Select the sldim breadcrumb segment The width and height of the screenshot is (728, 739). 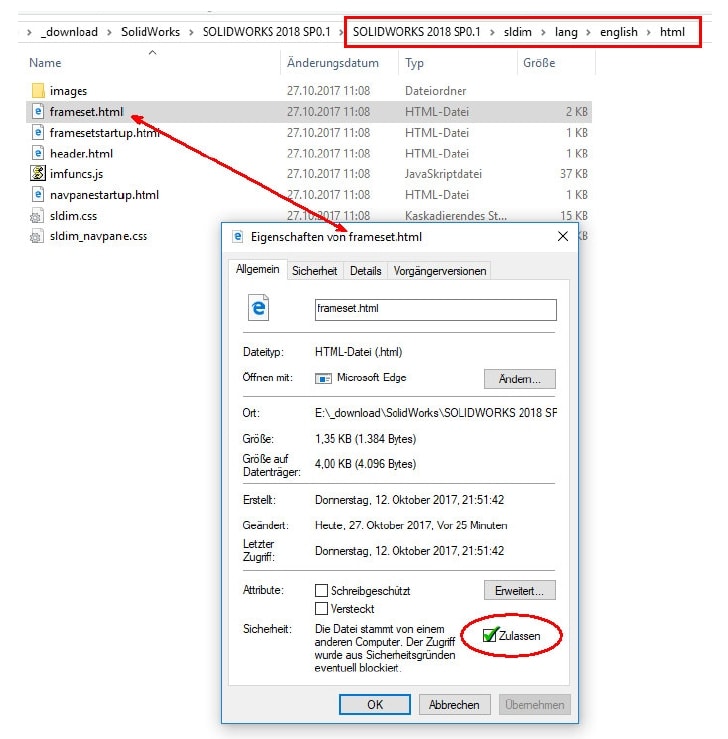[x=517, y=32]
